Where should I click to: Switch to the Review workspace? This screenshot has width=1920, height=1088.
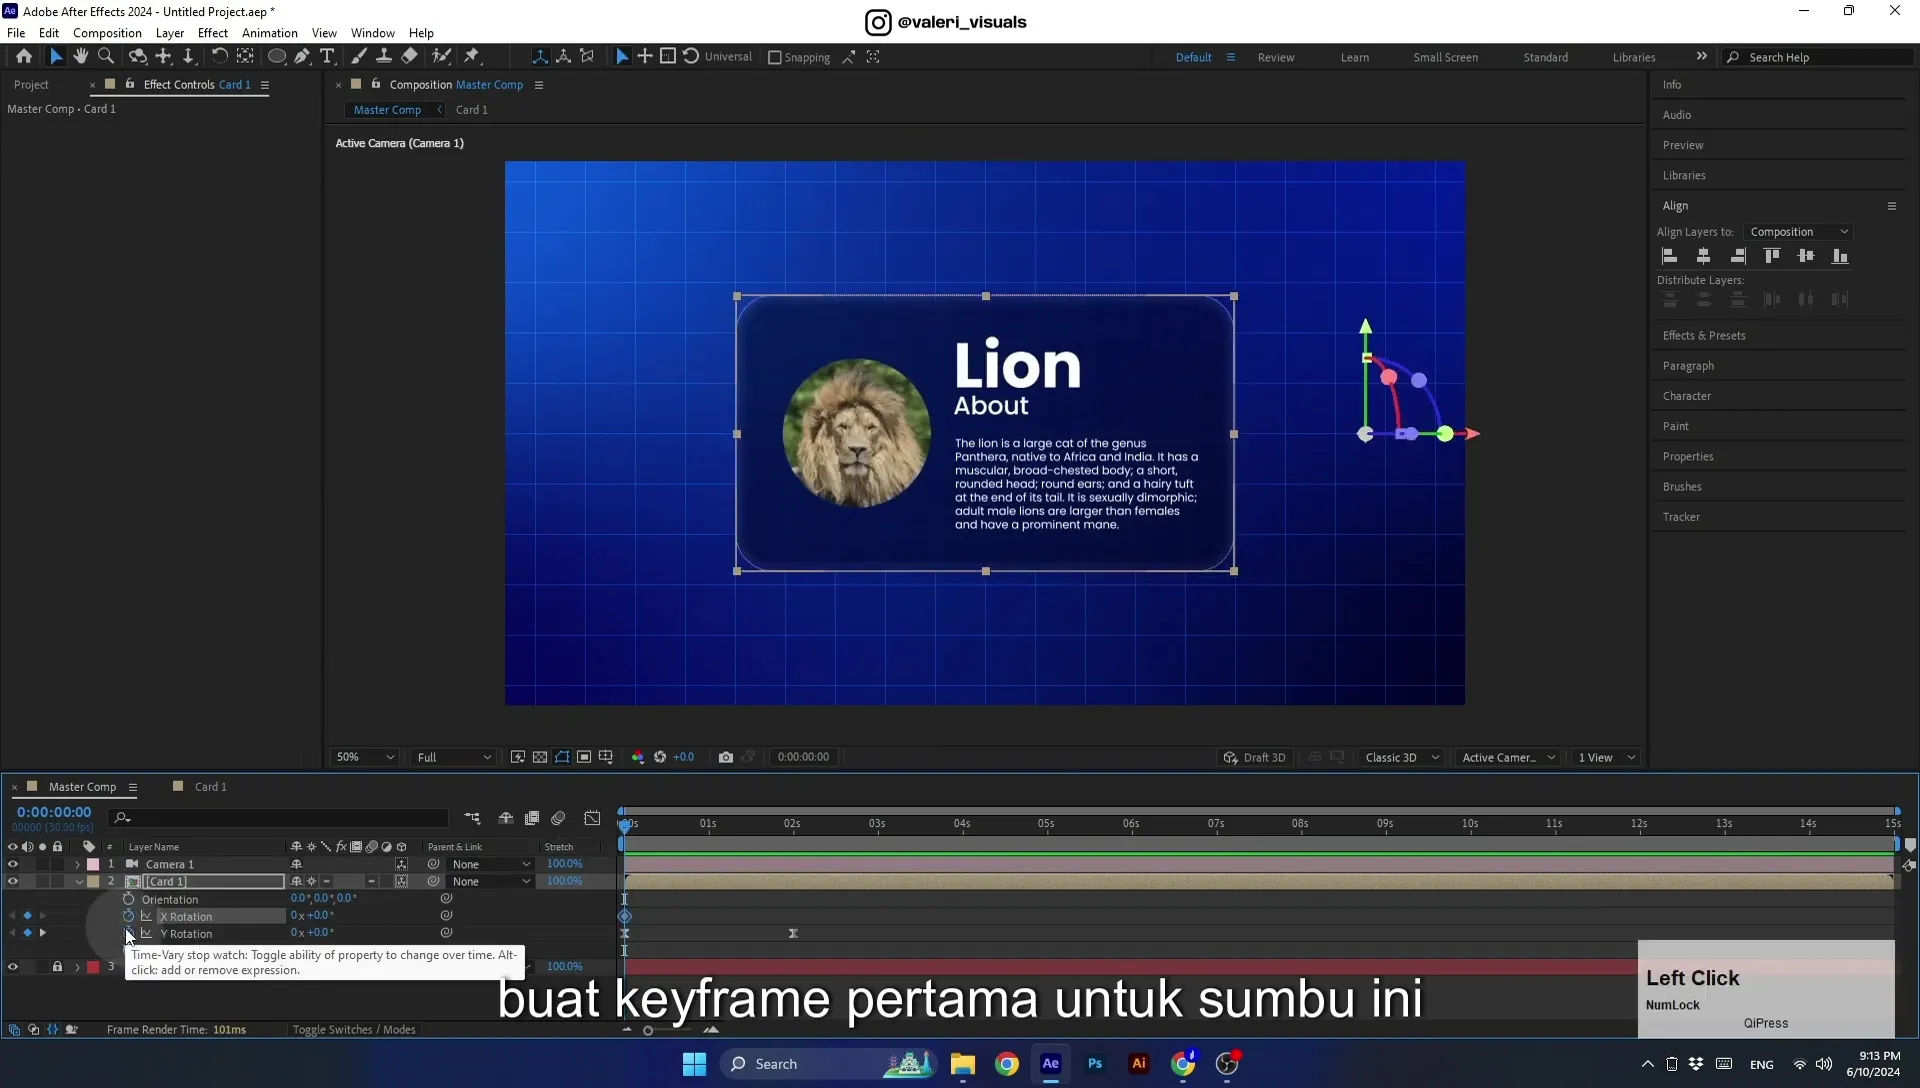point(1276,58)
